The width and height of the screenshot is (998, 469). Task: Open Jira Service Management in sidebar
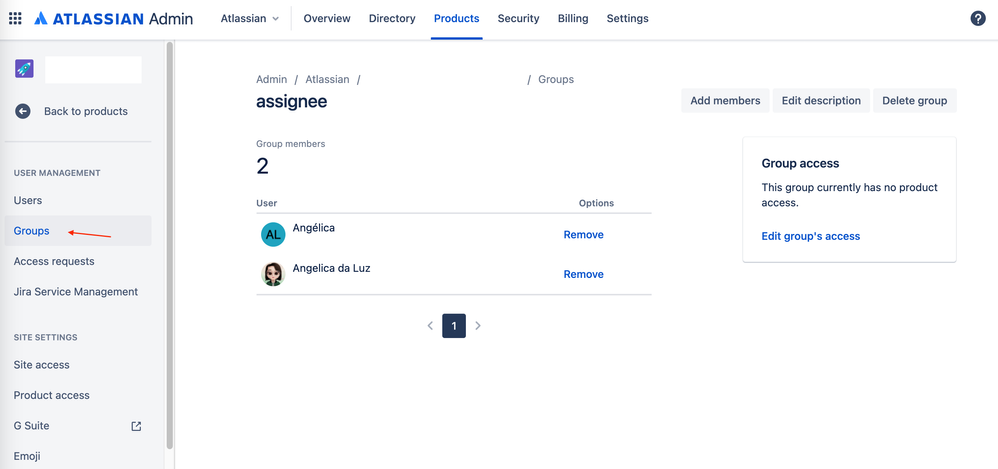coord(78,292)
